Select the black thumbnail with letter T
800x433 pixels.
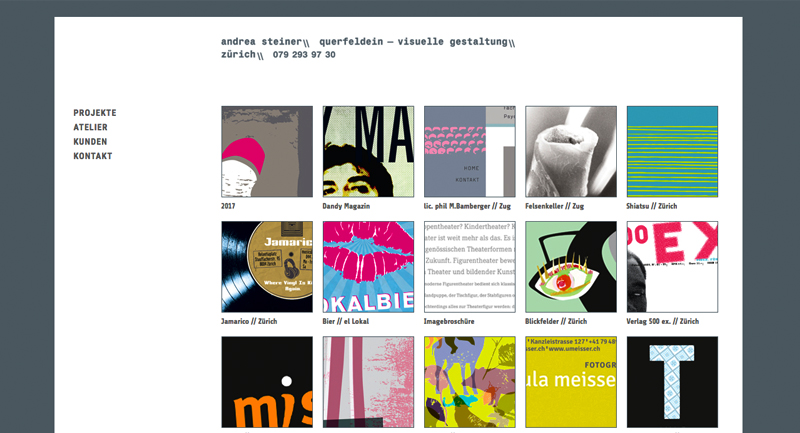(672, 382)
